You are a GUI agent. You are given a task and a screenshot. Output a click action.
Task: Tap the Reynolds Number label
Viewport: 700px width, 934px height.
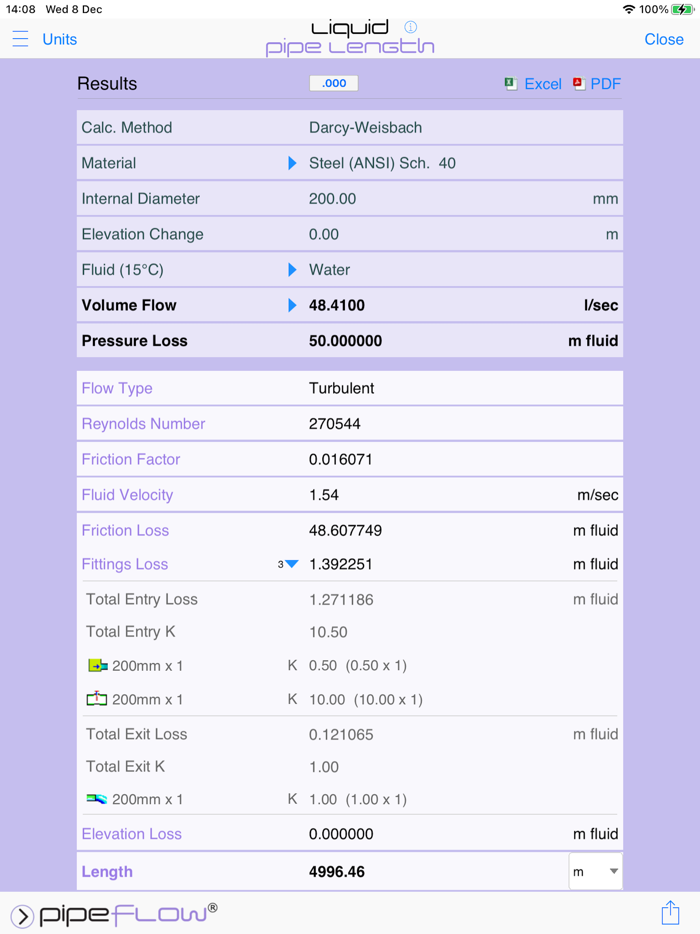pos(143,424)
